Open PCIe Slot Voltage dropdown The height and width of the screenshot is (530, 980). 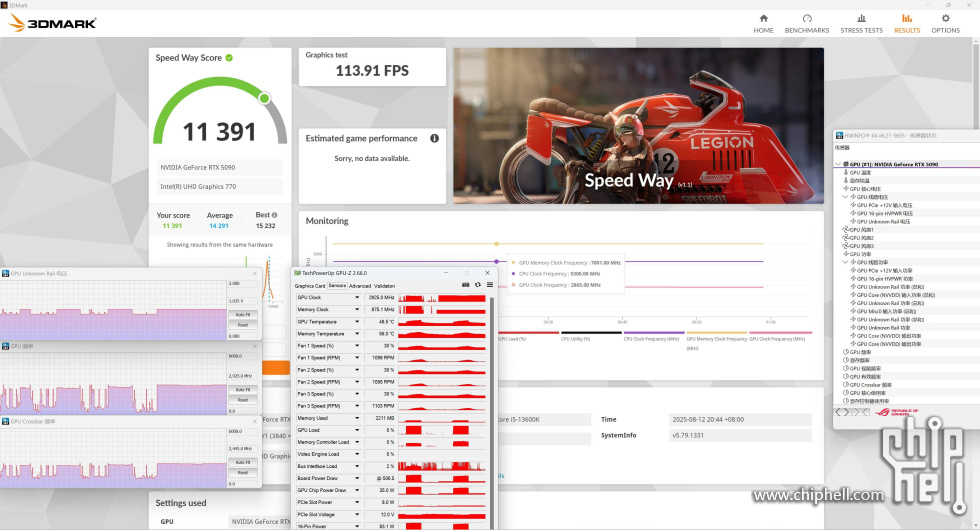tap(357, 514)
